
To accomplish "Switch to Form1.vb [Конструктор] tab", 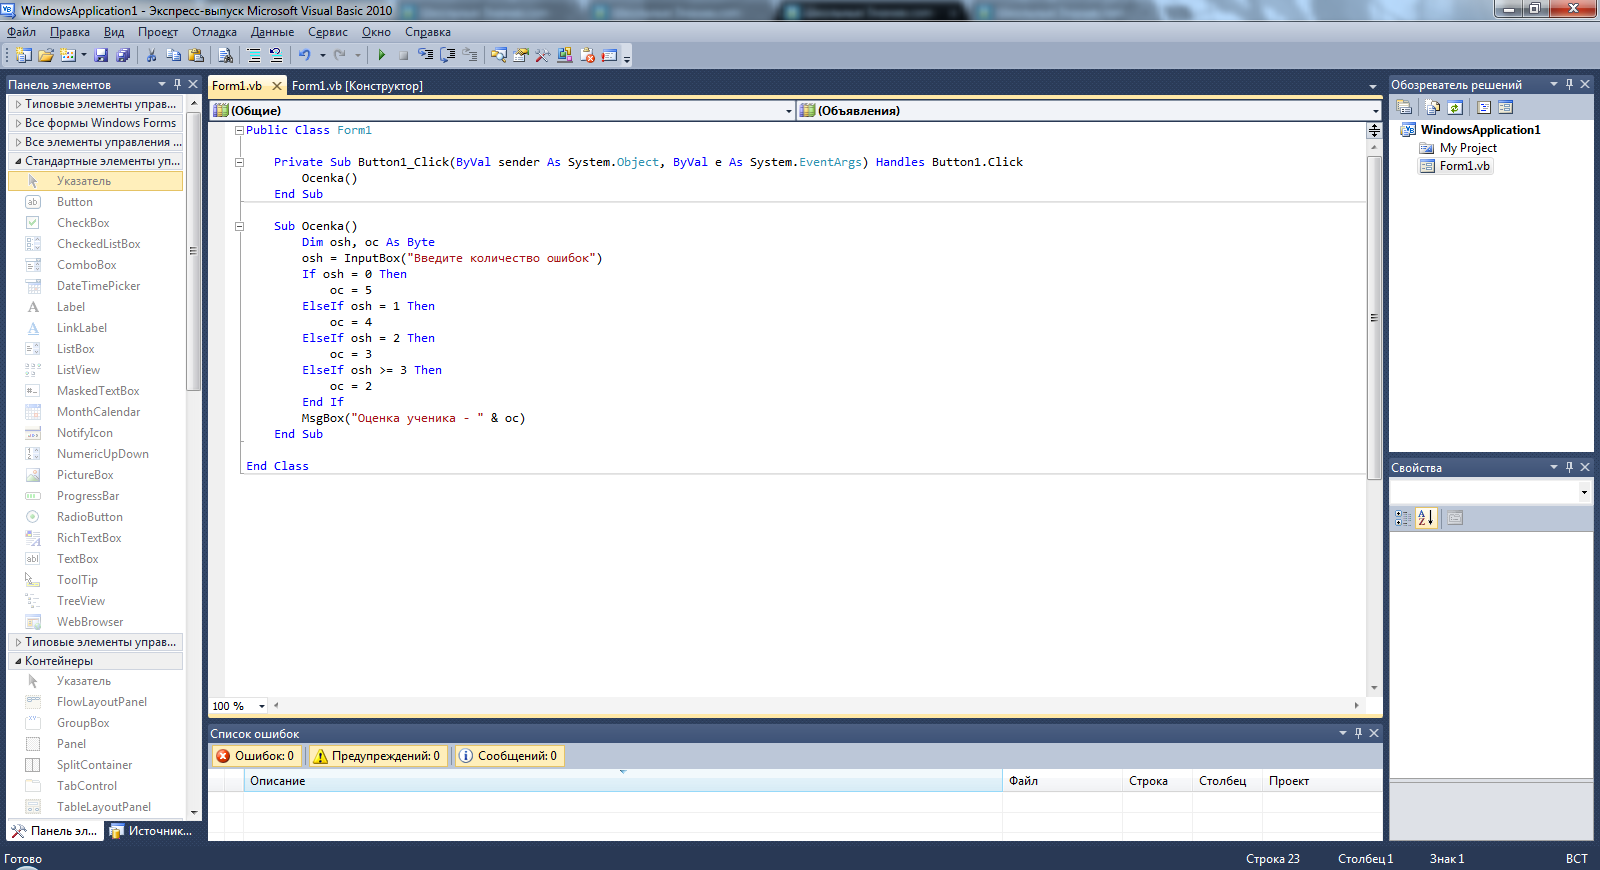I will [357, 86].
